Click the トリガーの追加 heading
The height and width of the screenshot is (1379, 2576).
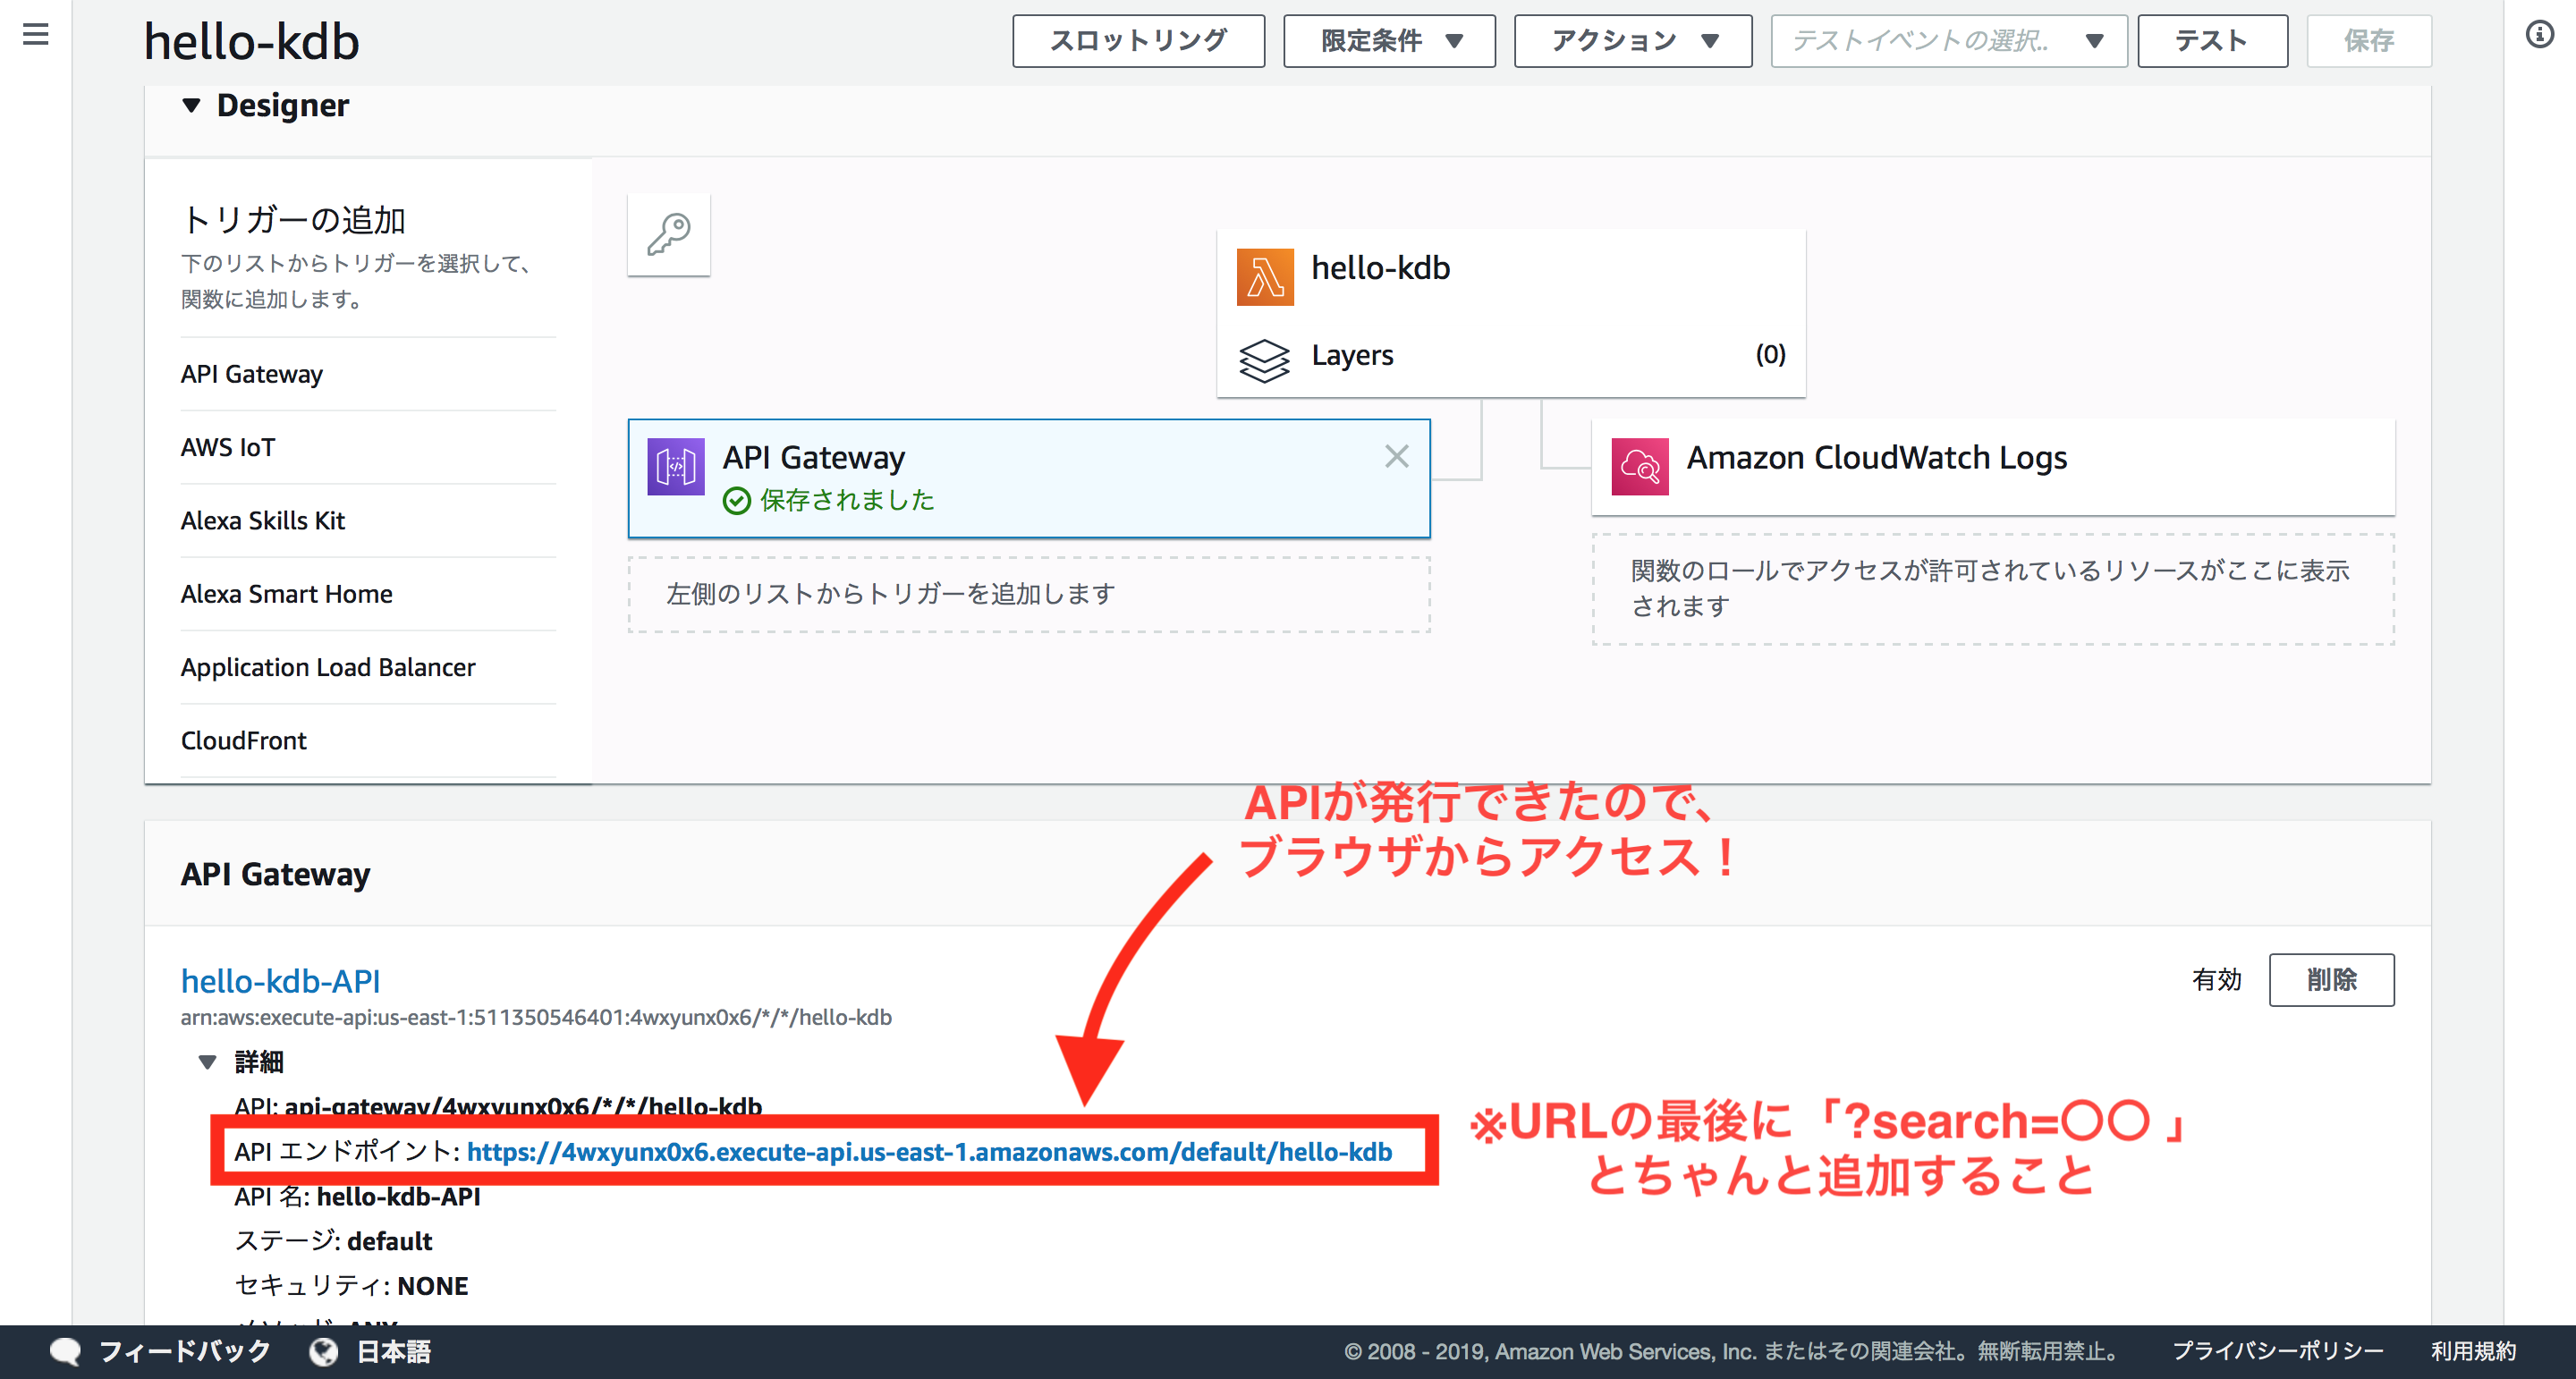tap(293, 220)
